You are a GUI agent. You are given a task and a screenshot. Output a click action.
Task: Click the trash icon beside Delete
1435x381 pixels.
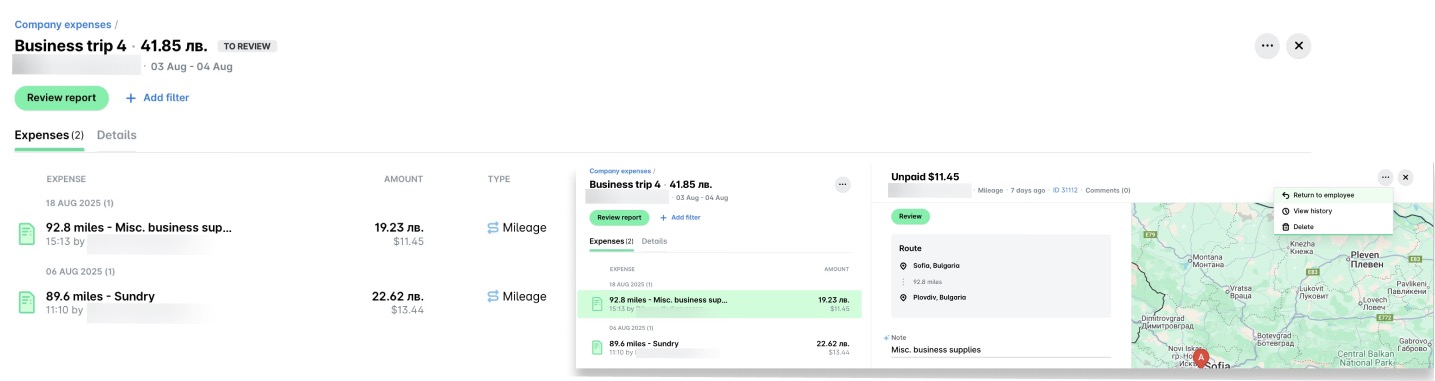point(1285,227)
